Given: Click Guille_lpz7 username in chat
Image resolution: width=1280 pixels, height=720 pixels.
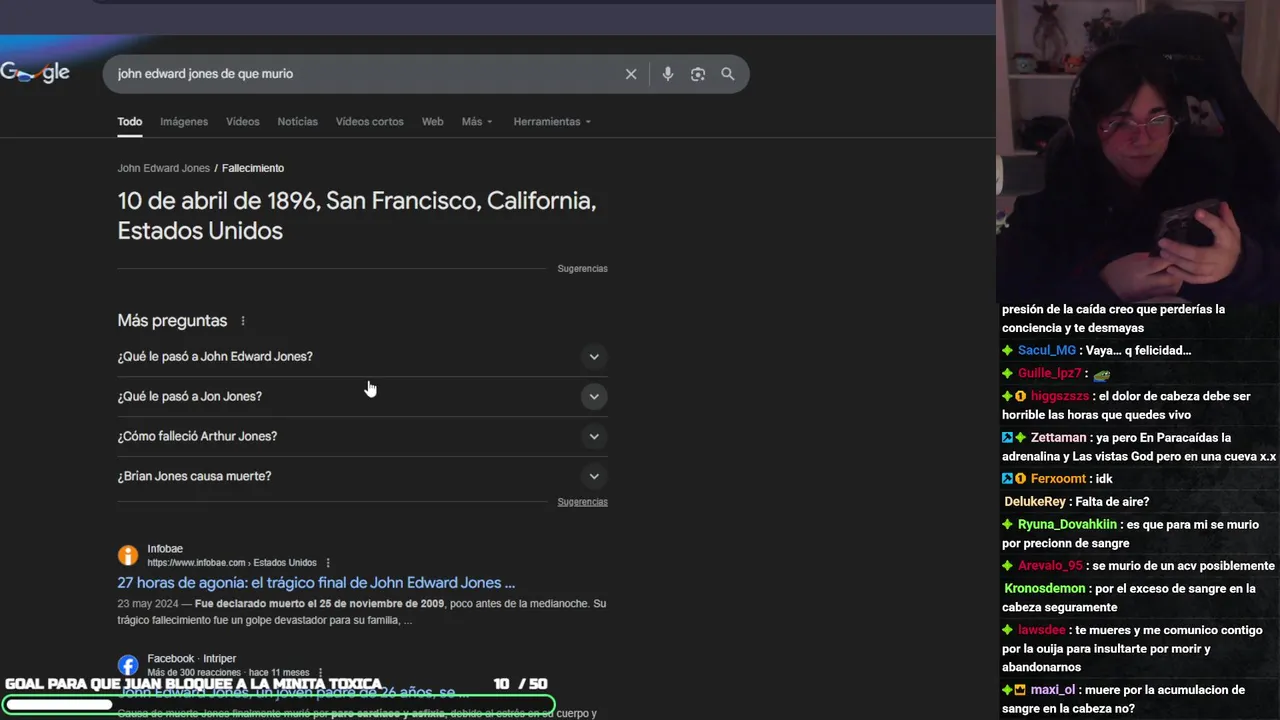Looking at the screenshot, I should [x=1049, y=373].
